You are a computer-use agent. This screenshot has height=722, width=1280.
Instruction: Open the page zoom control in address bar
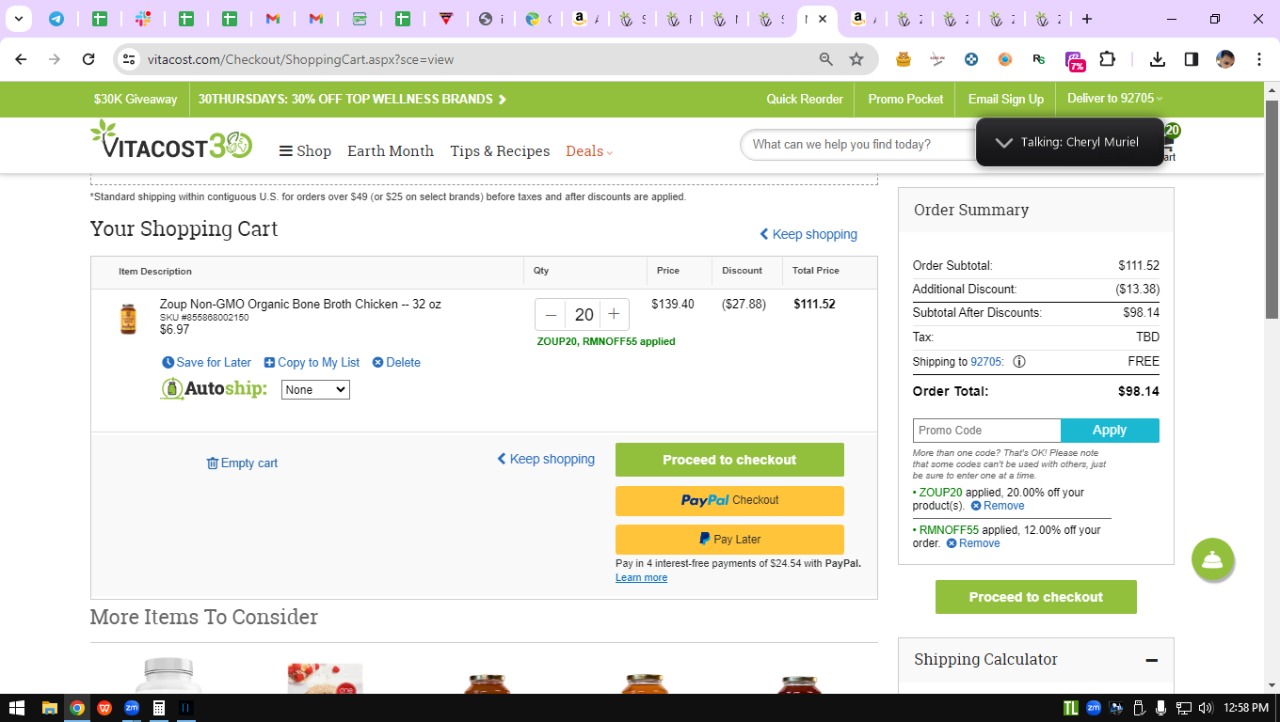coord(826,59)
